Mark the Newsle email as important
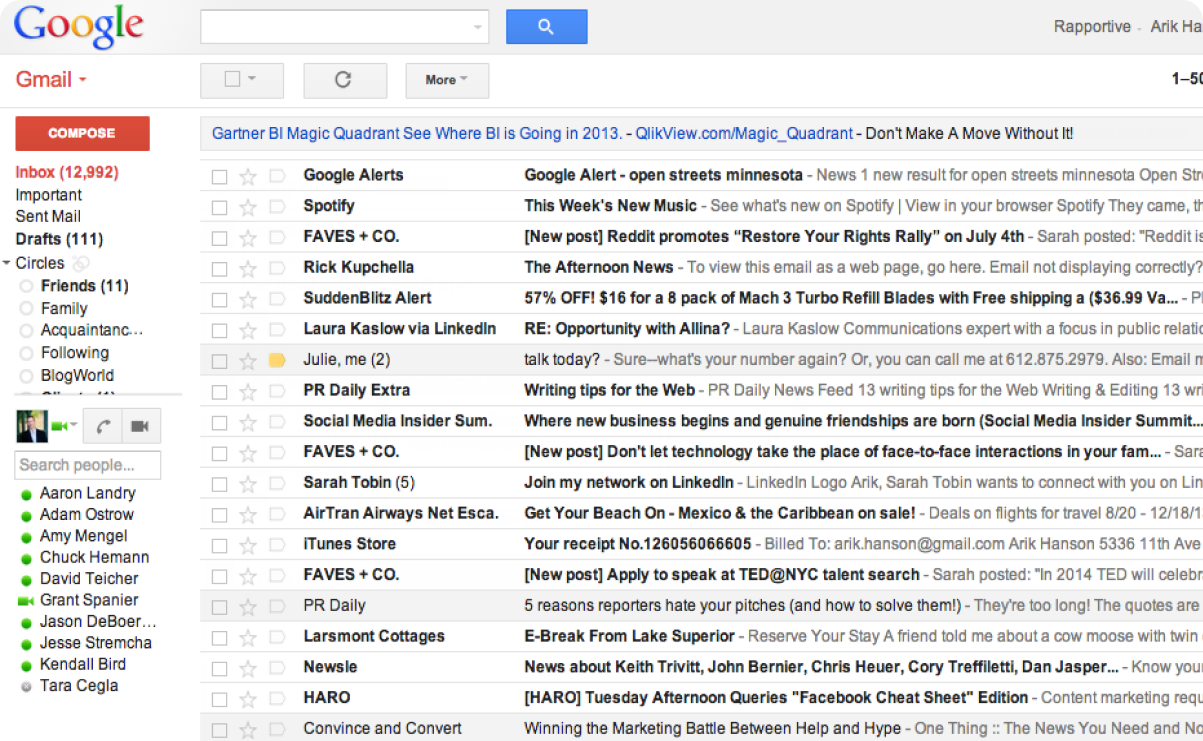The height and width of the screenshot is (741, 1203). [277, 668]
